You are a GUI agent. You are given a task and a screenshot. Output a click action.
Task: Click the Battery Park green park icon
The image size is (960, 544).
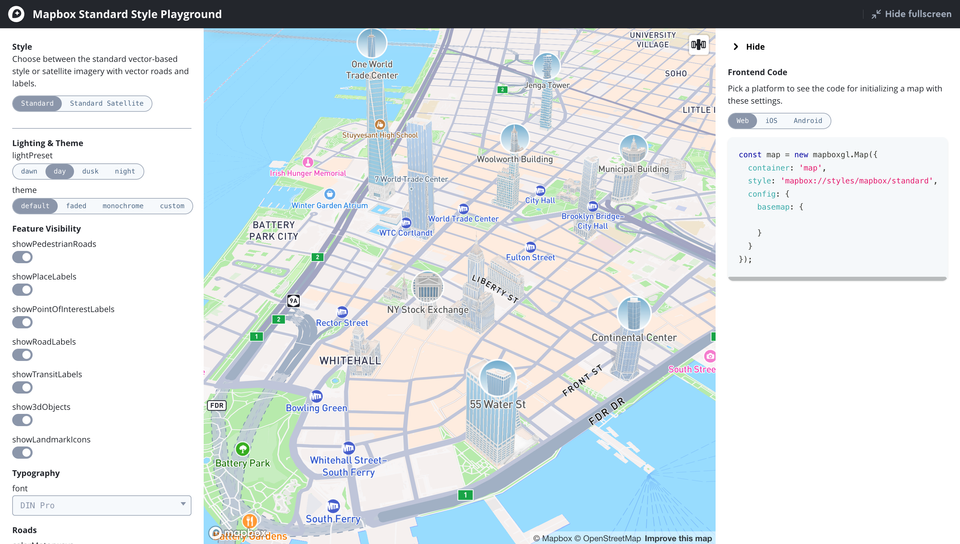coord(243,449)
